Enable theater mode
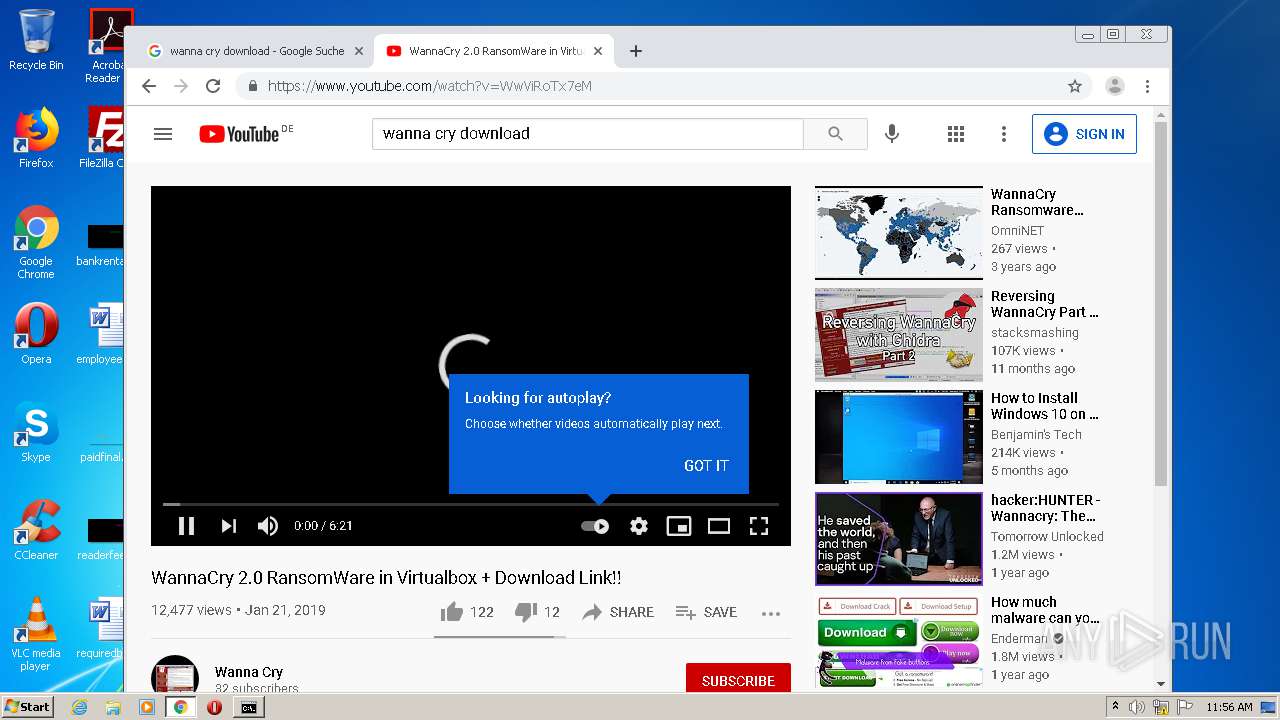 (719, 526)
